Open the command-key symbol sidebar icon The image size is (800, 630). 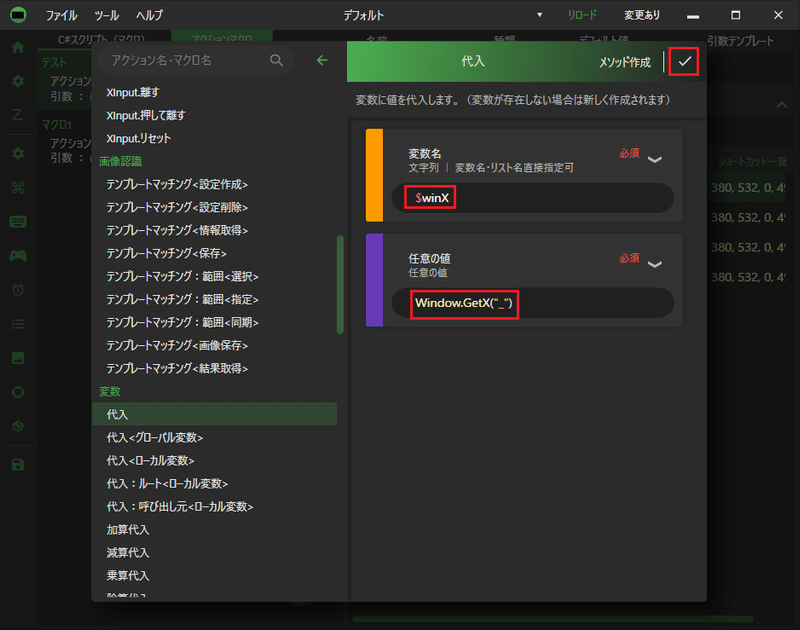[18, 188]
